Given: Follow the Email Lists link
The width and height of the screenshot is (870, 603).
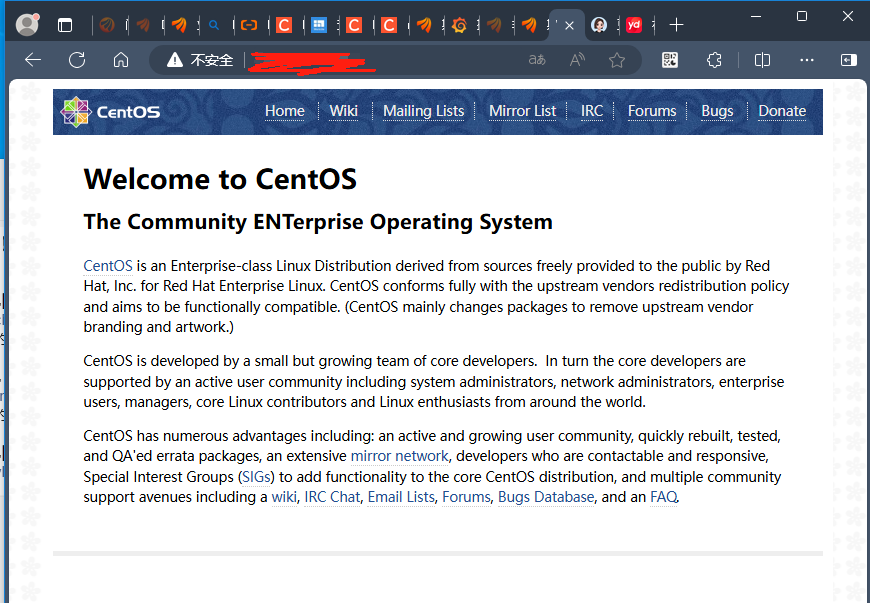Looking at the screenshot, I should (x=401, y=497).
